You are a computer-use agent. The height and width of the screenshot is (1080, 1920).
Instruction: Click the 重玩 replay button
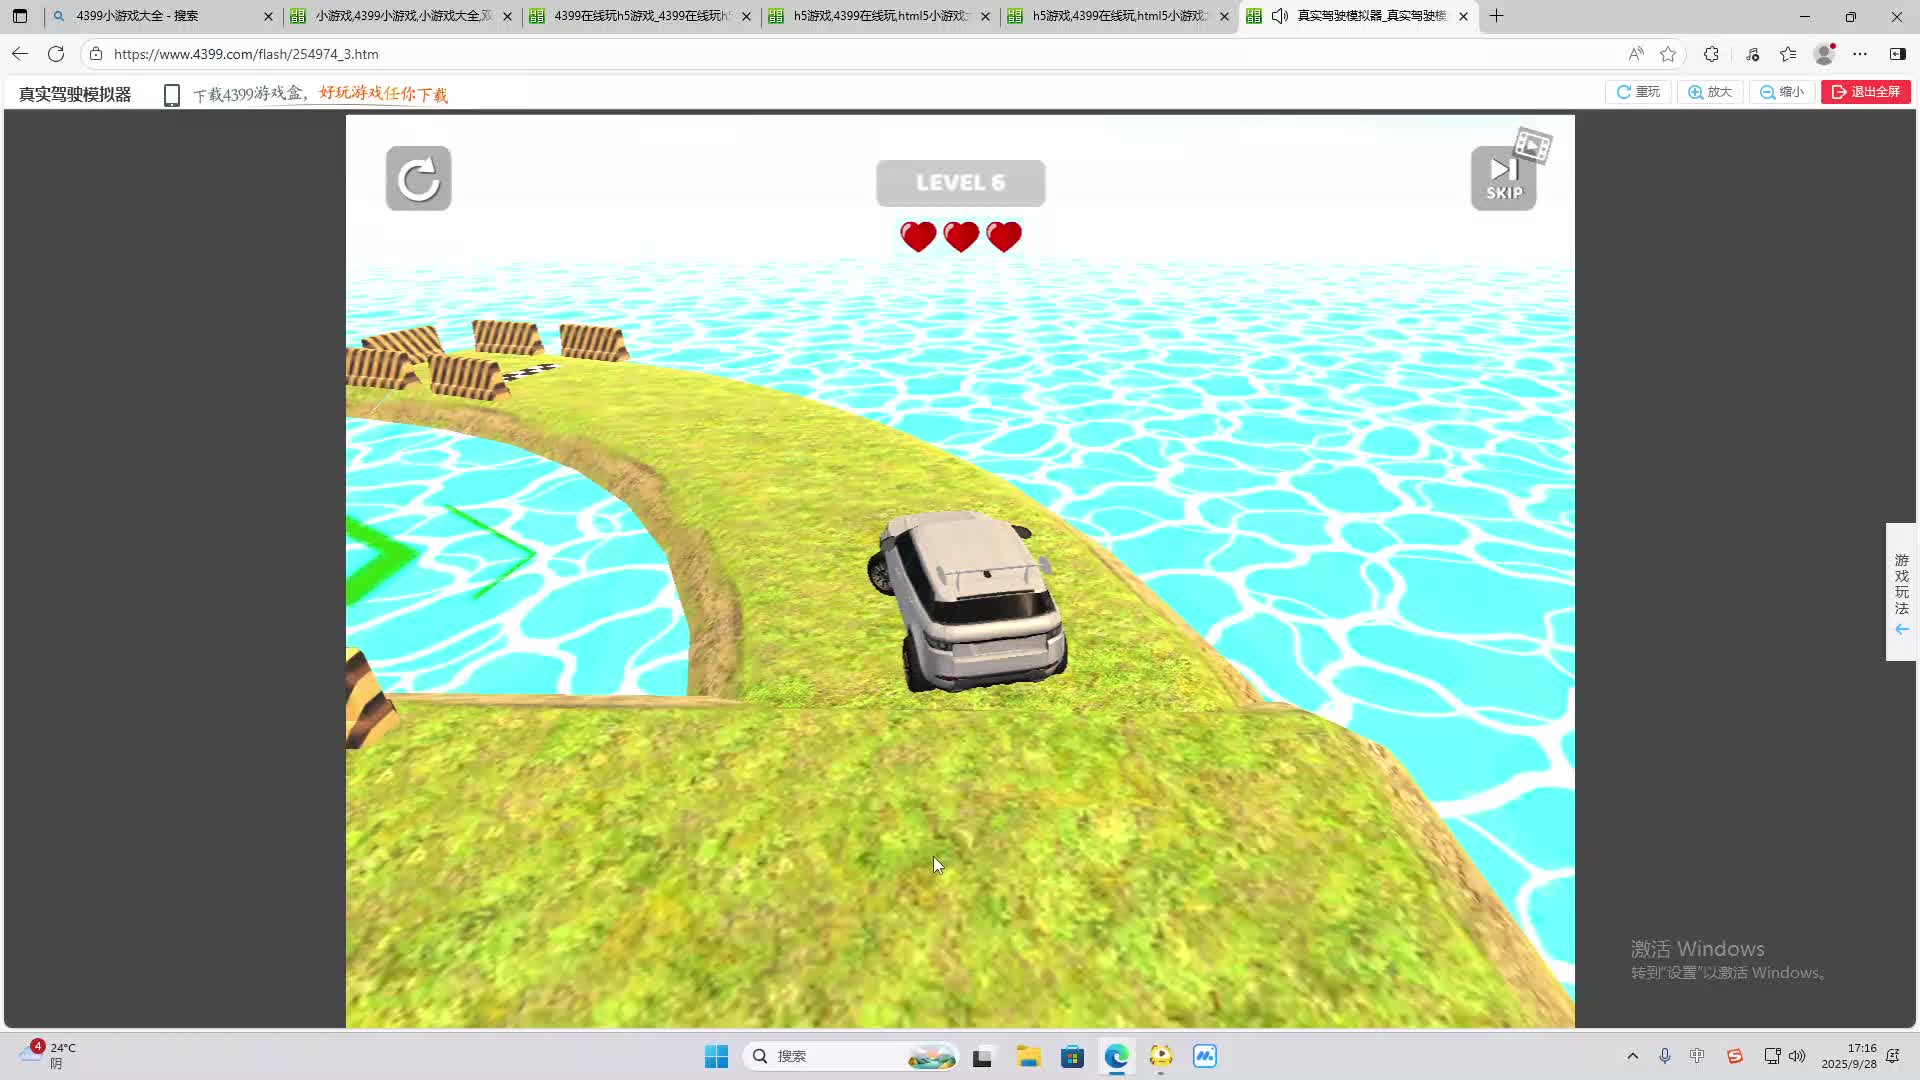[x=1638, y=92]
